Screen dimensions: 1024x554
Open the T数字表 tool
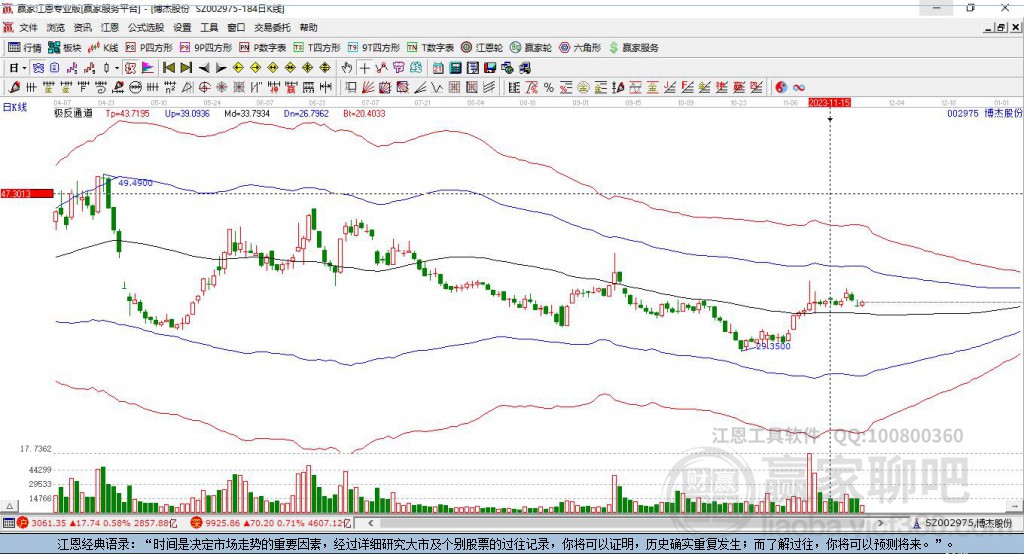coord(430,48)
